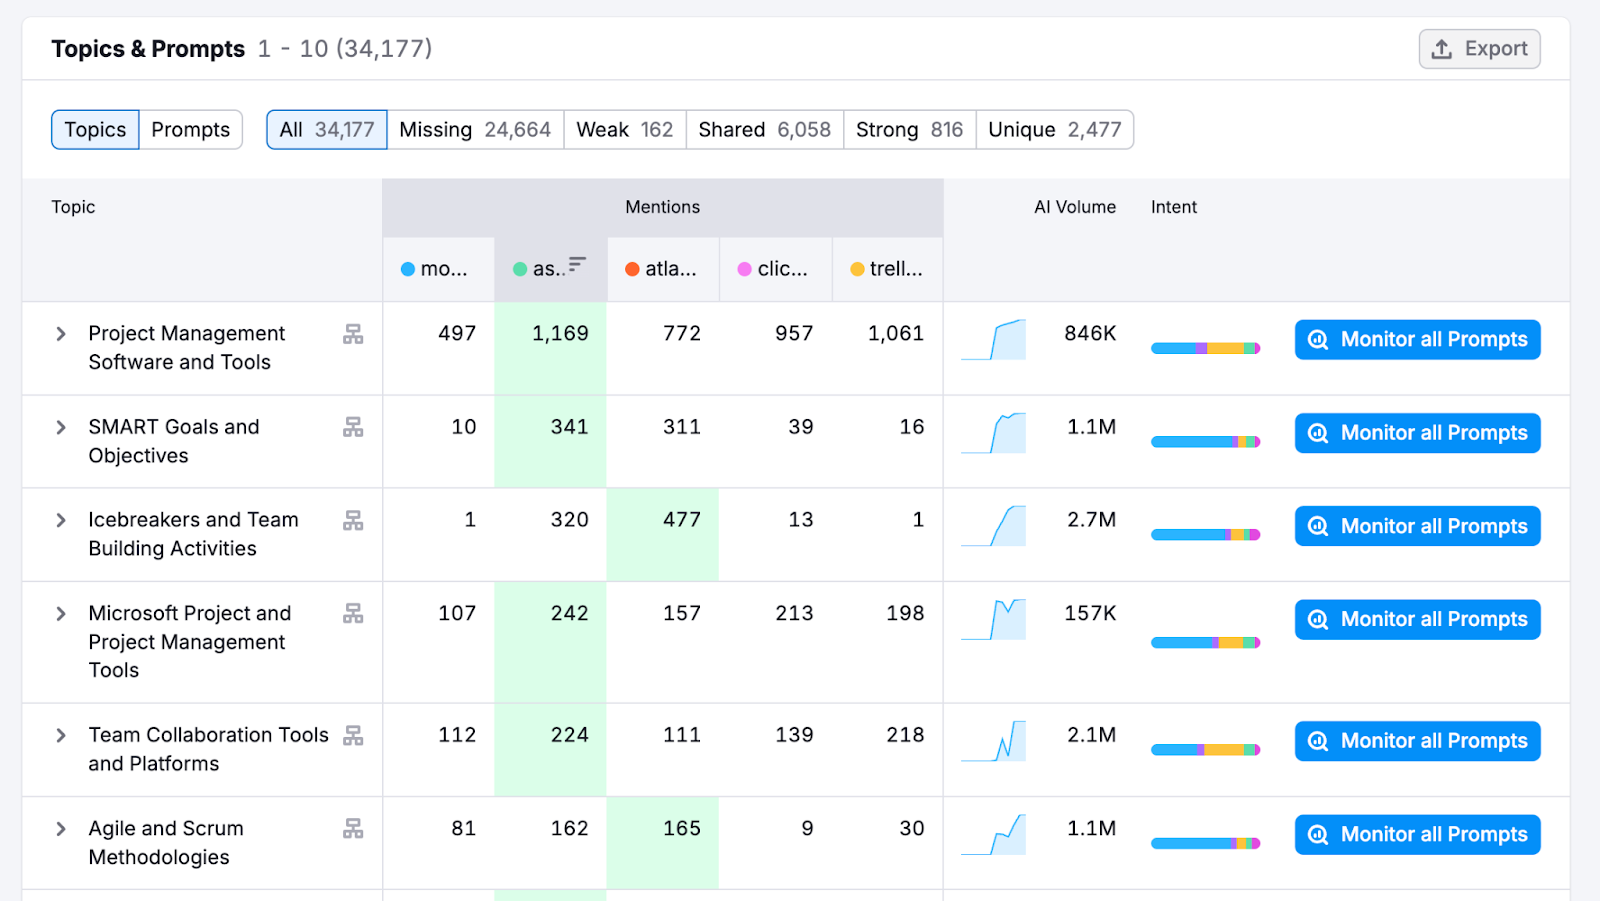Click Monitor all Prompts for SMART Goals and Objectives

point(1416,433)
